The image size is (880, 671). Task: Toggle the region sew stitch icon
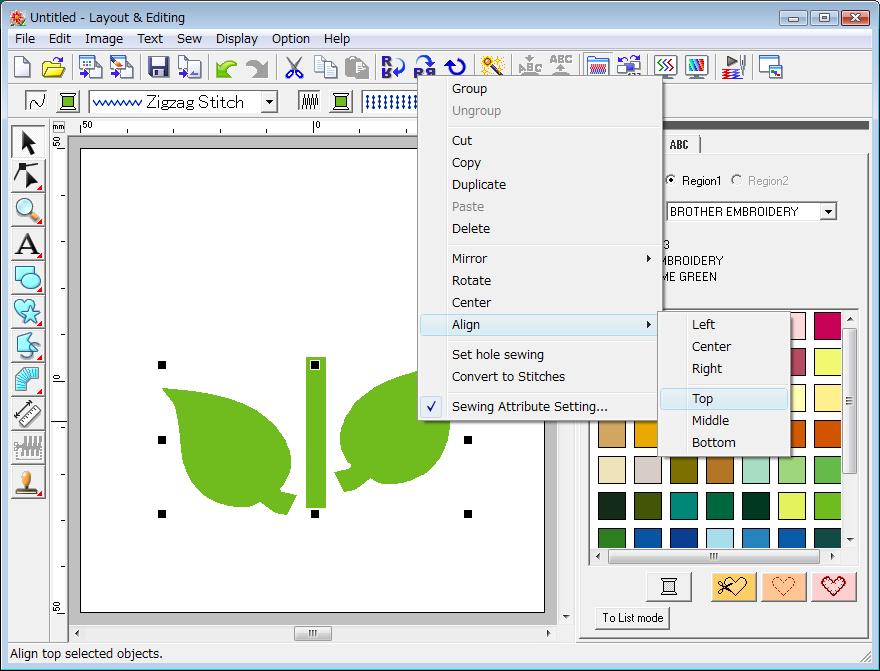[309, 102]
